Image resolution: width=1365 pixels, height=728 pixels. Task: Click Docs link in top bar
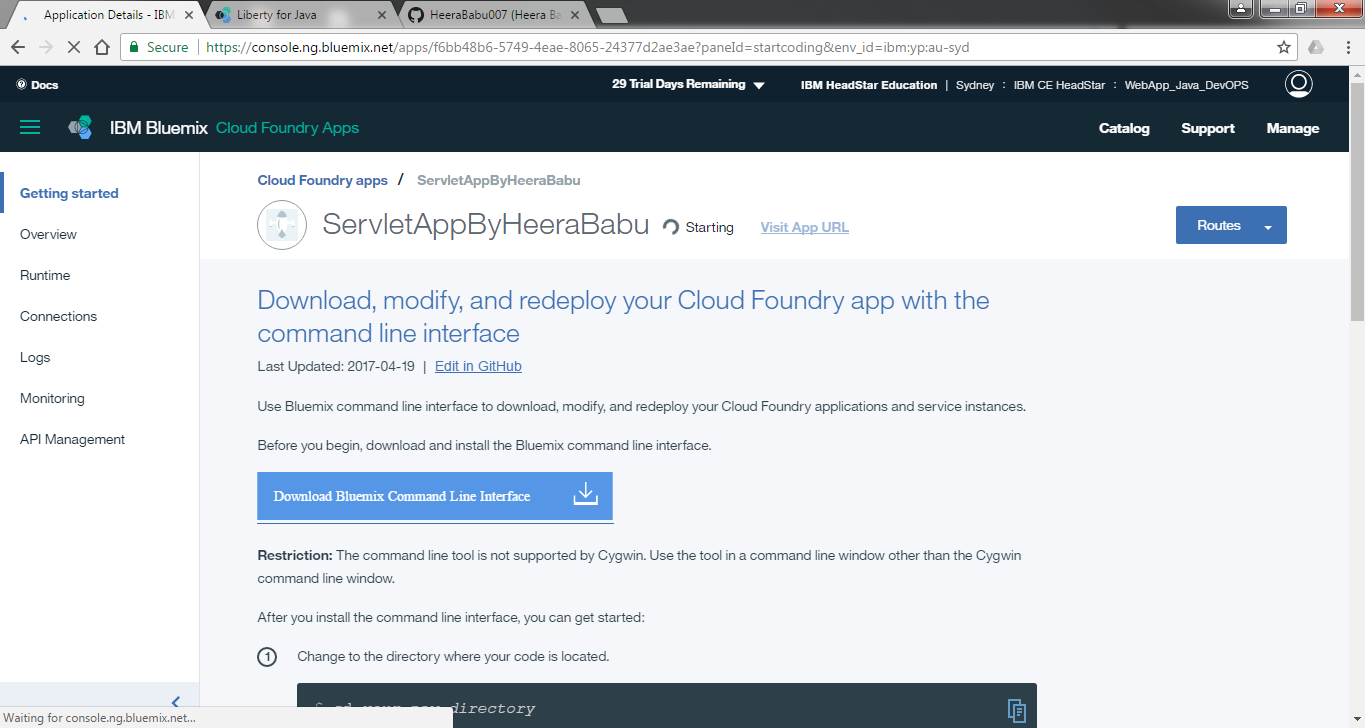point(44,85)
